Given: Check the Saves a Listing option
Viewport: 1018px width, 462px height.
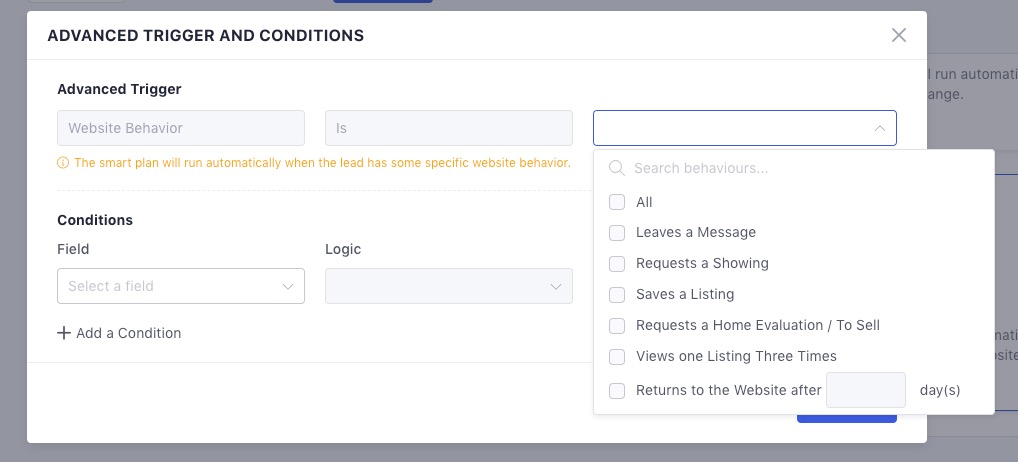Looking at the screenshot, I should [x=617, y=295].
